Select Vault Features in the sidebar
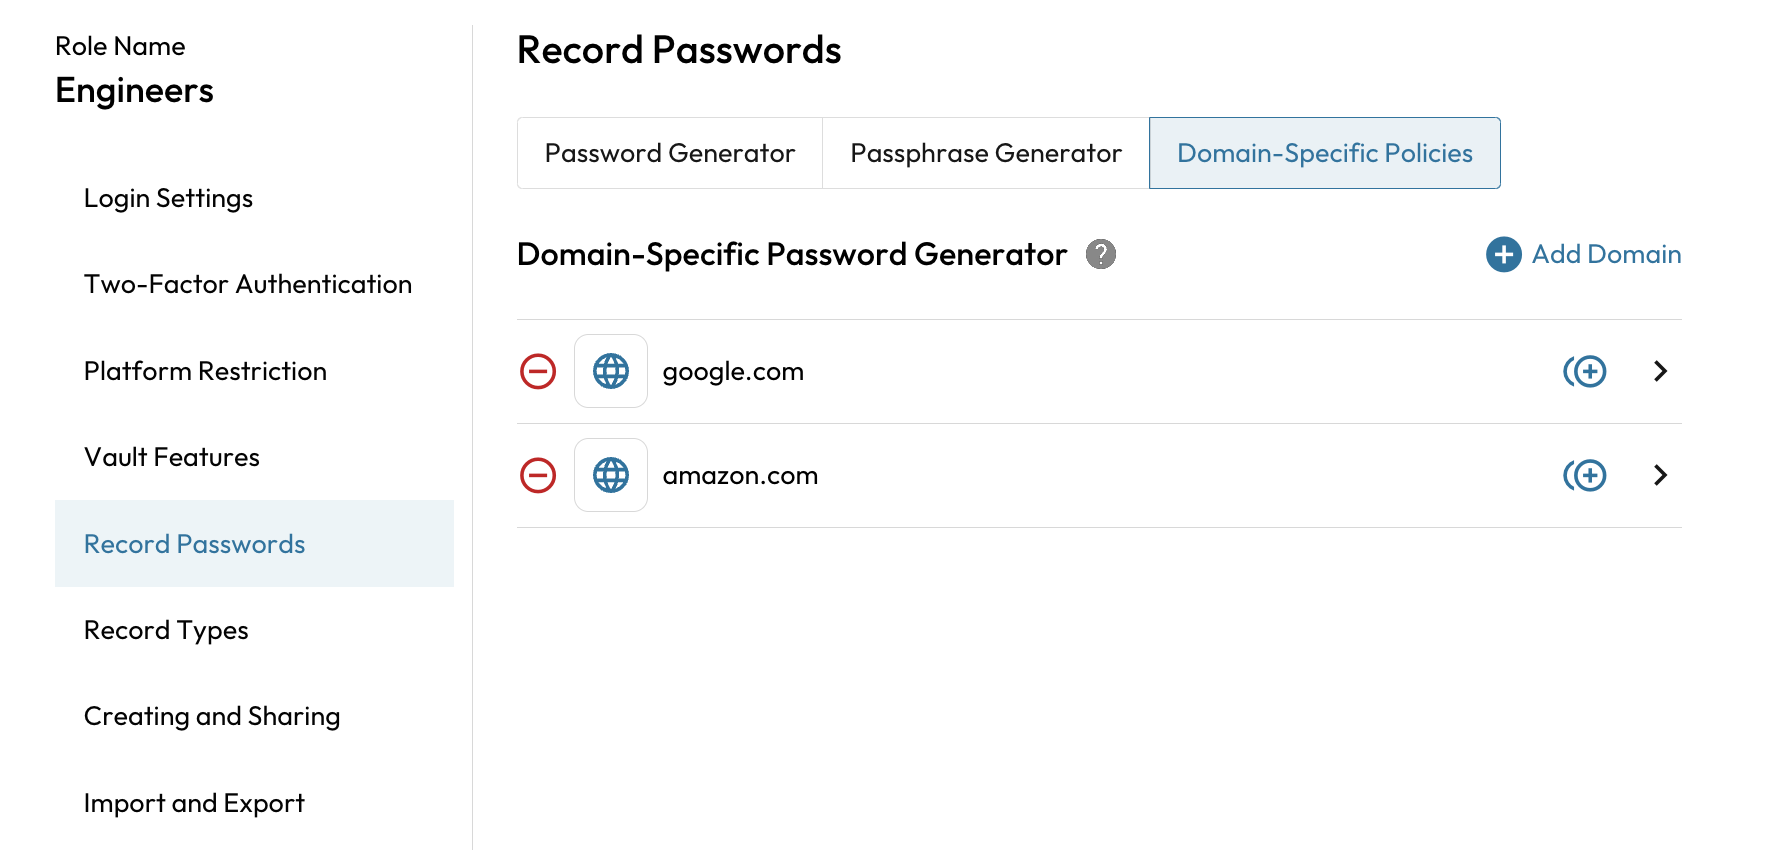1772x850 pixels. coord(172,457)
